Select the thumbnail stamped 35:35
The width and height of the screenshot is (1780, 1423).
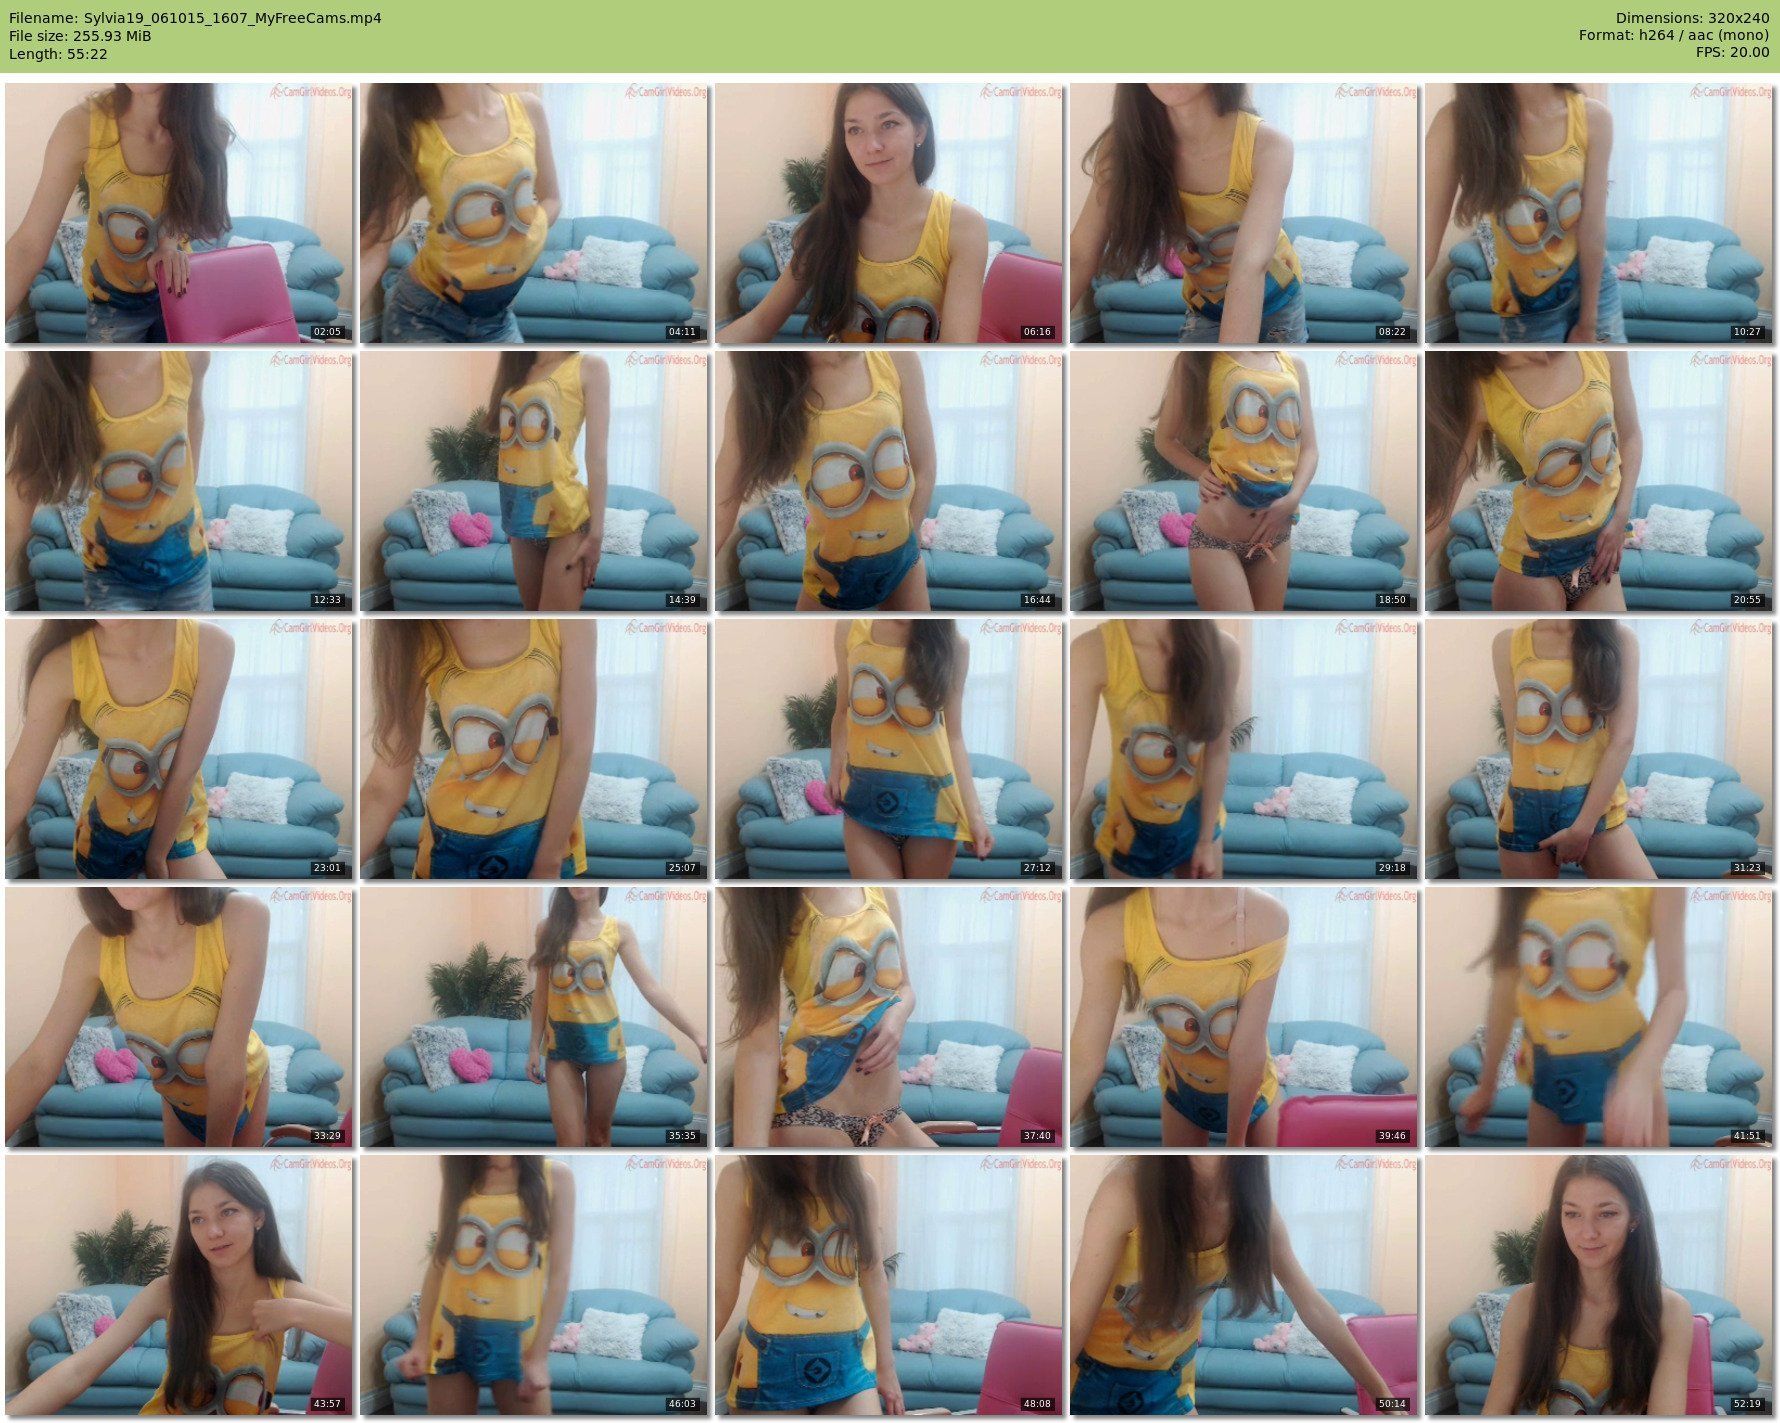click(534, 1017)
